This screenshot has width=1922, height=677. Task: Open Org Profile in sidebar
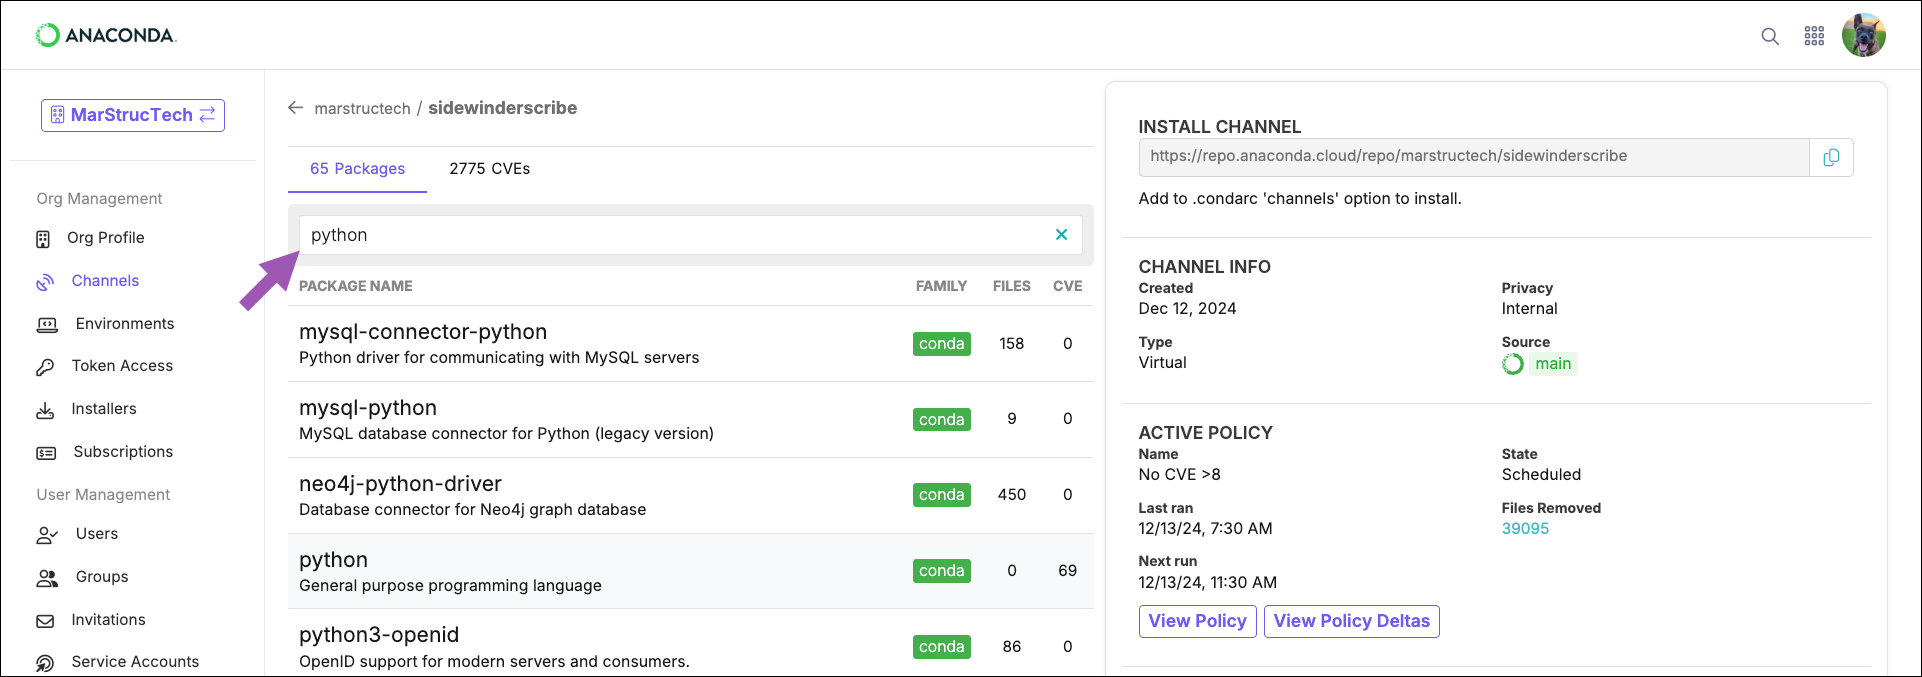(x=106, y=238)
